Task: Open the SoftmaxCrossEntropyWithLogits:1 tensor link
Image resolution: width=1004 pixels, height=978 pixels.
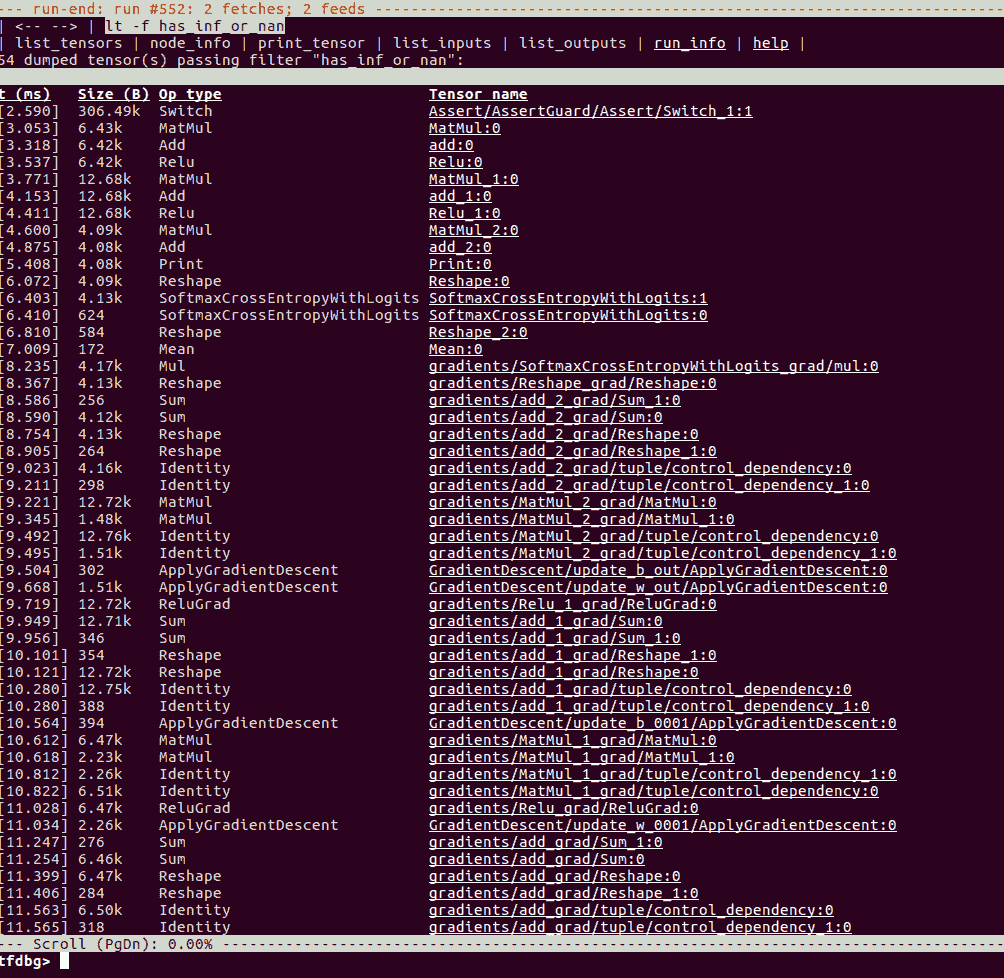Action: point(568,298)
